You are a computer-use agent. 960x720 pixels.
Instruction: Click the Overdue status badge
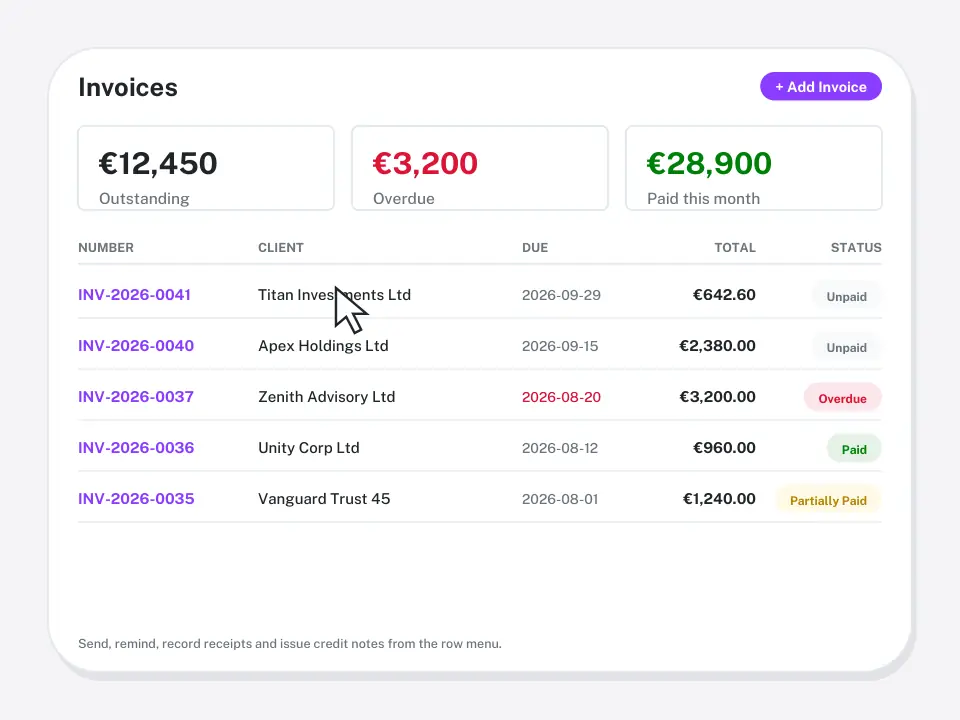[842, 398]
